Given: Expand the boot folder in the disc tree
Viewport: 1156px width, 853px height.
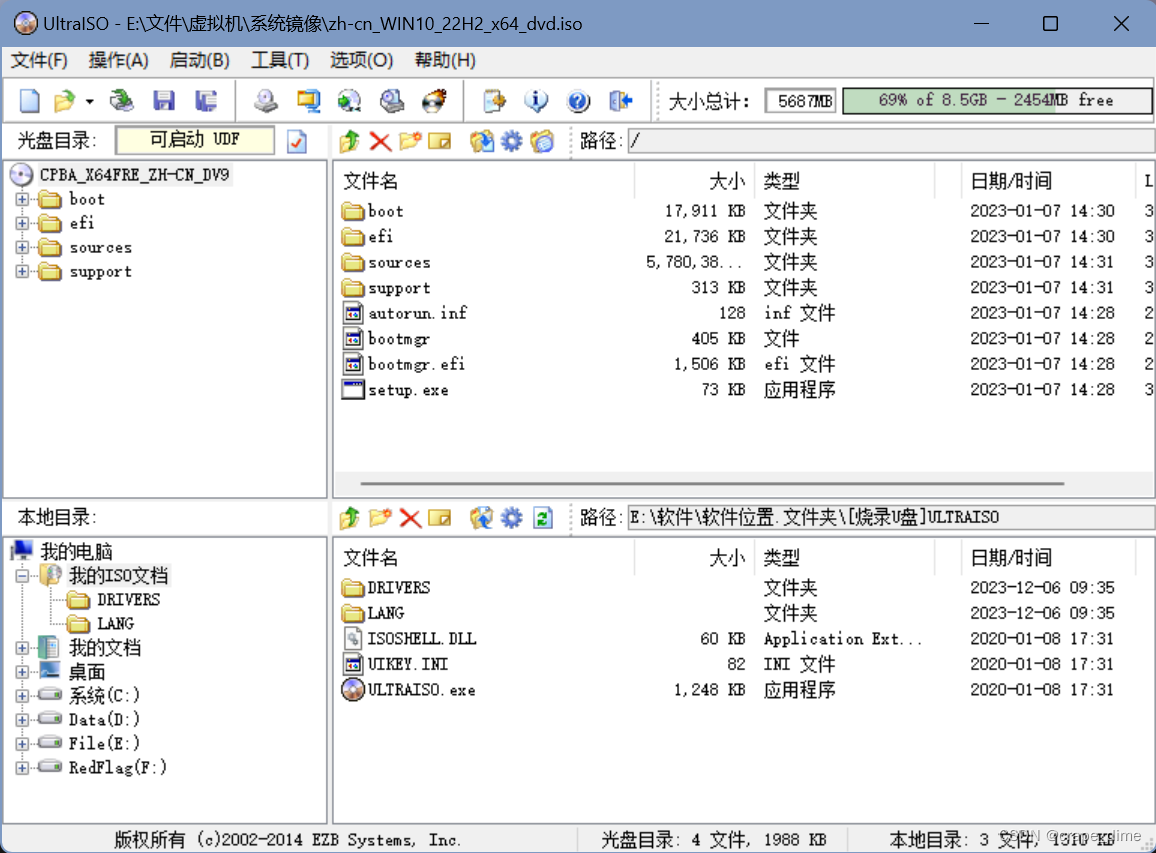Looking at the screenshot, I should [22, 199].
